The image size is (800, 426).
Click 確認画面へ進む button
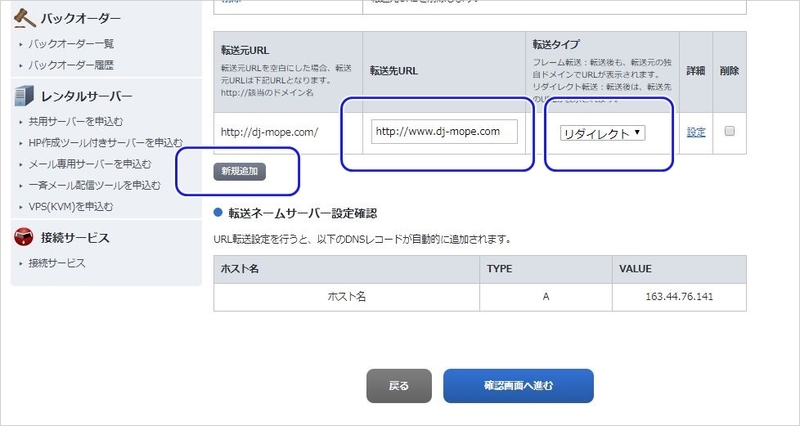(518, 386)
